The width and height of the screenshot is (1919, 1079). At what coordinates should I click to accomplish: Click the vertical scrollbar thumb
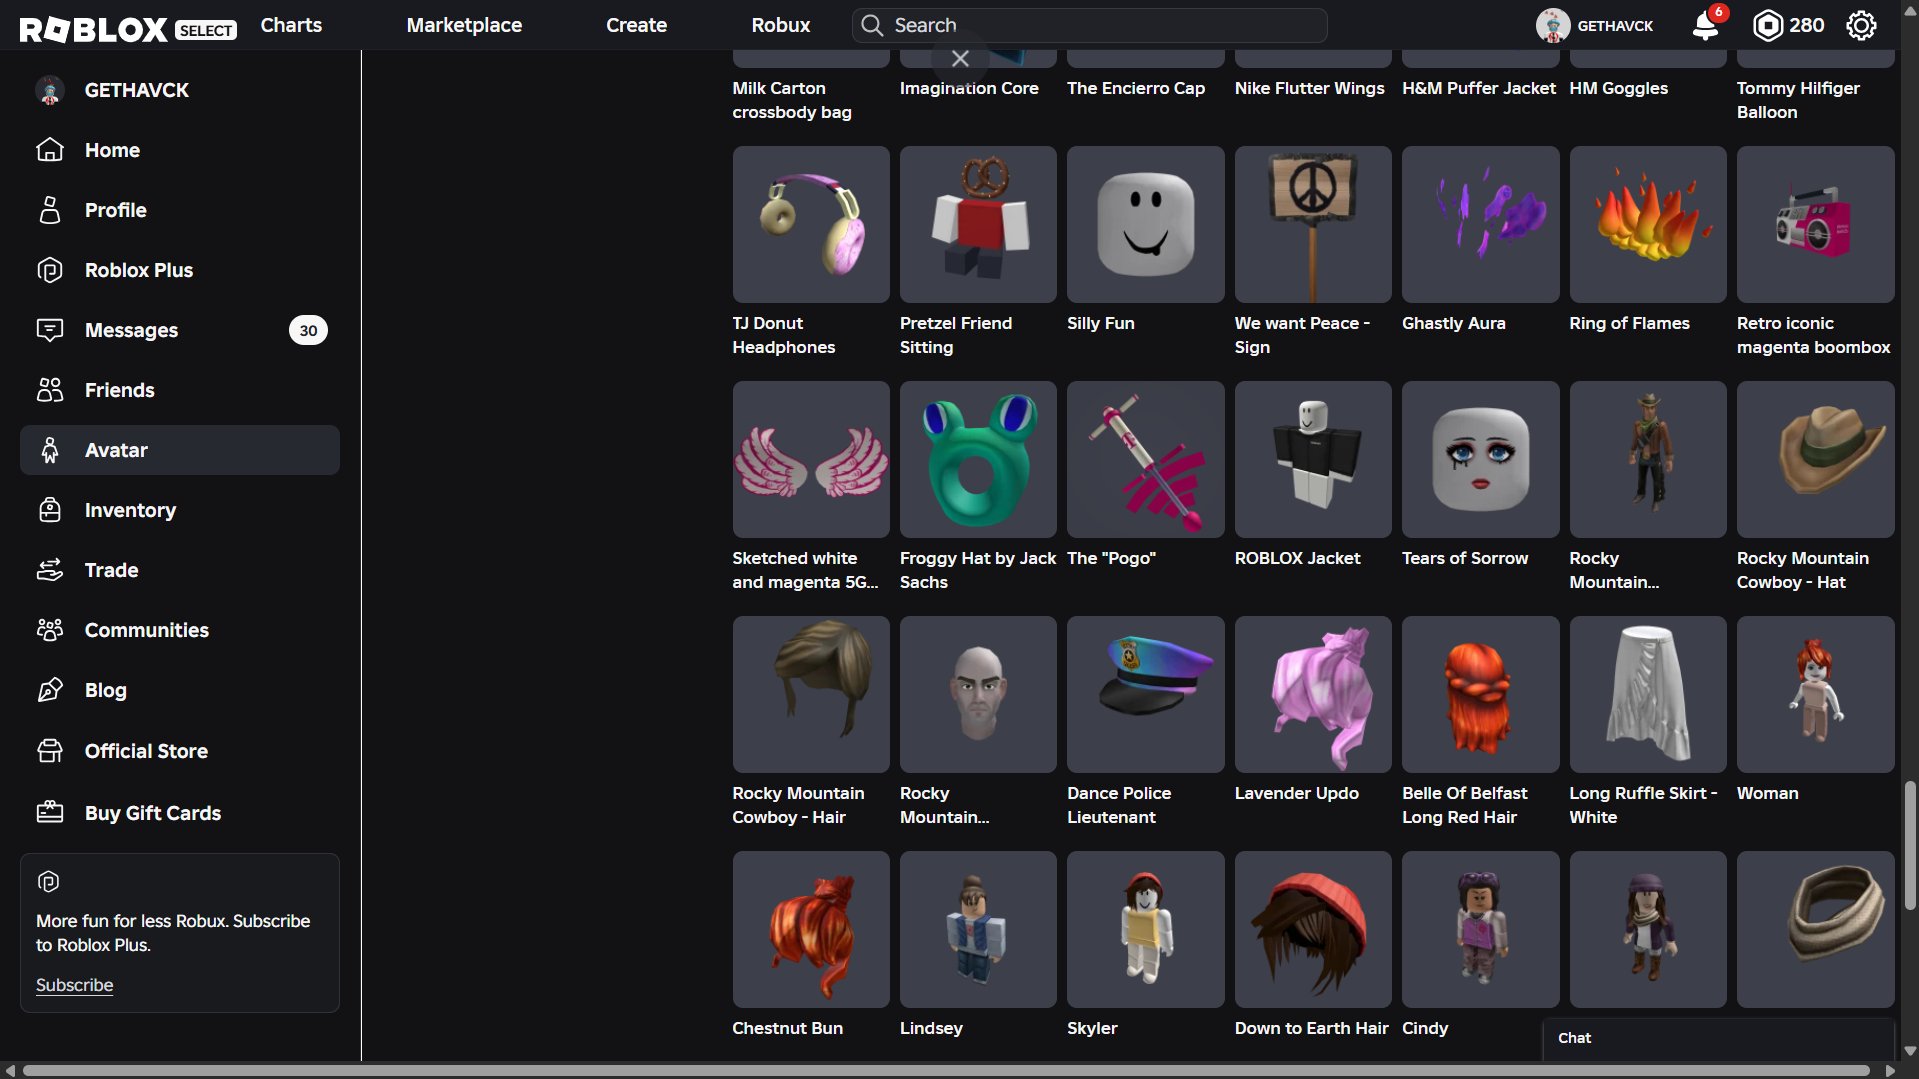1910,845
